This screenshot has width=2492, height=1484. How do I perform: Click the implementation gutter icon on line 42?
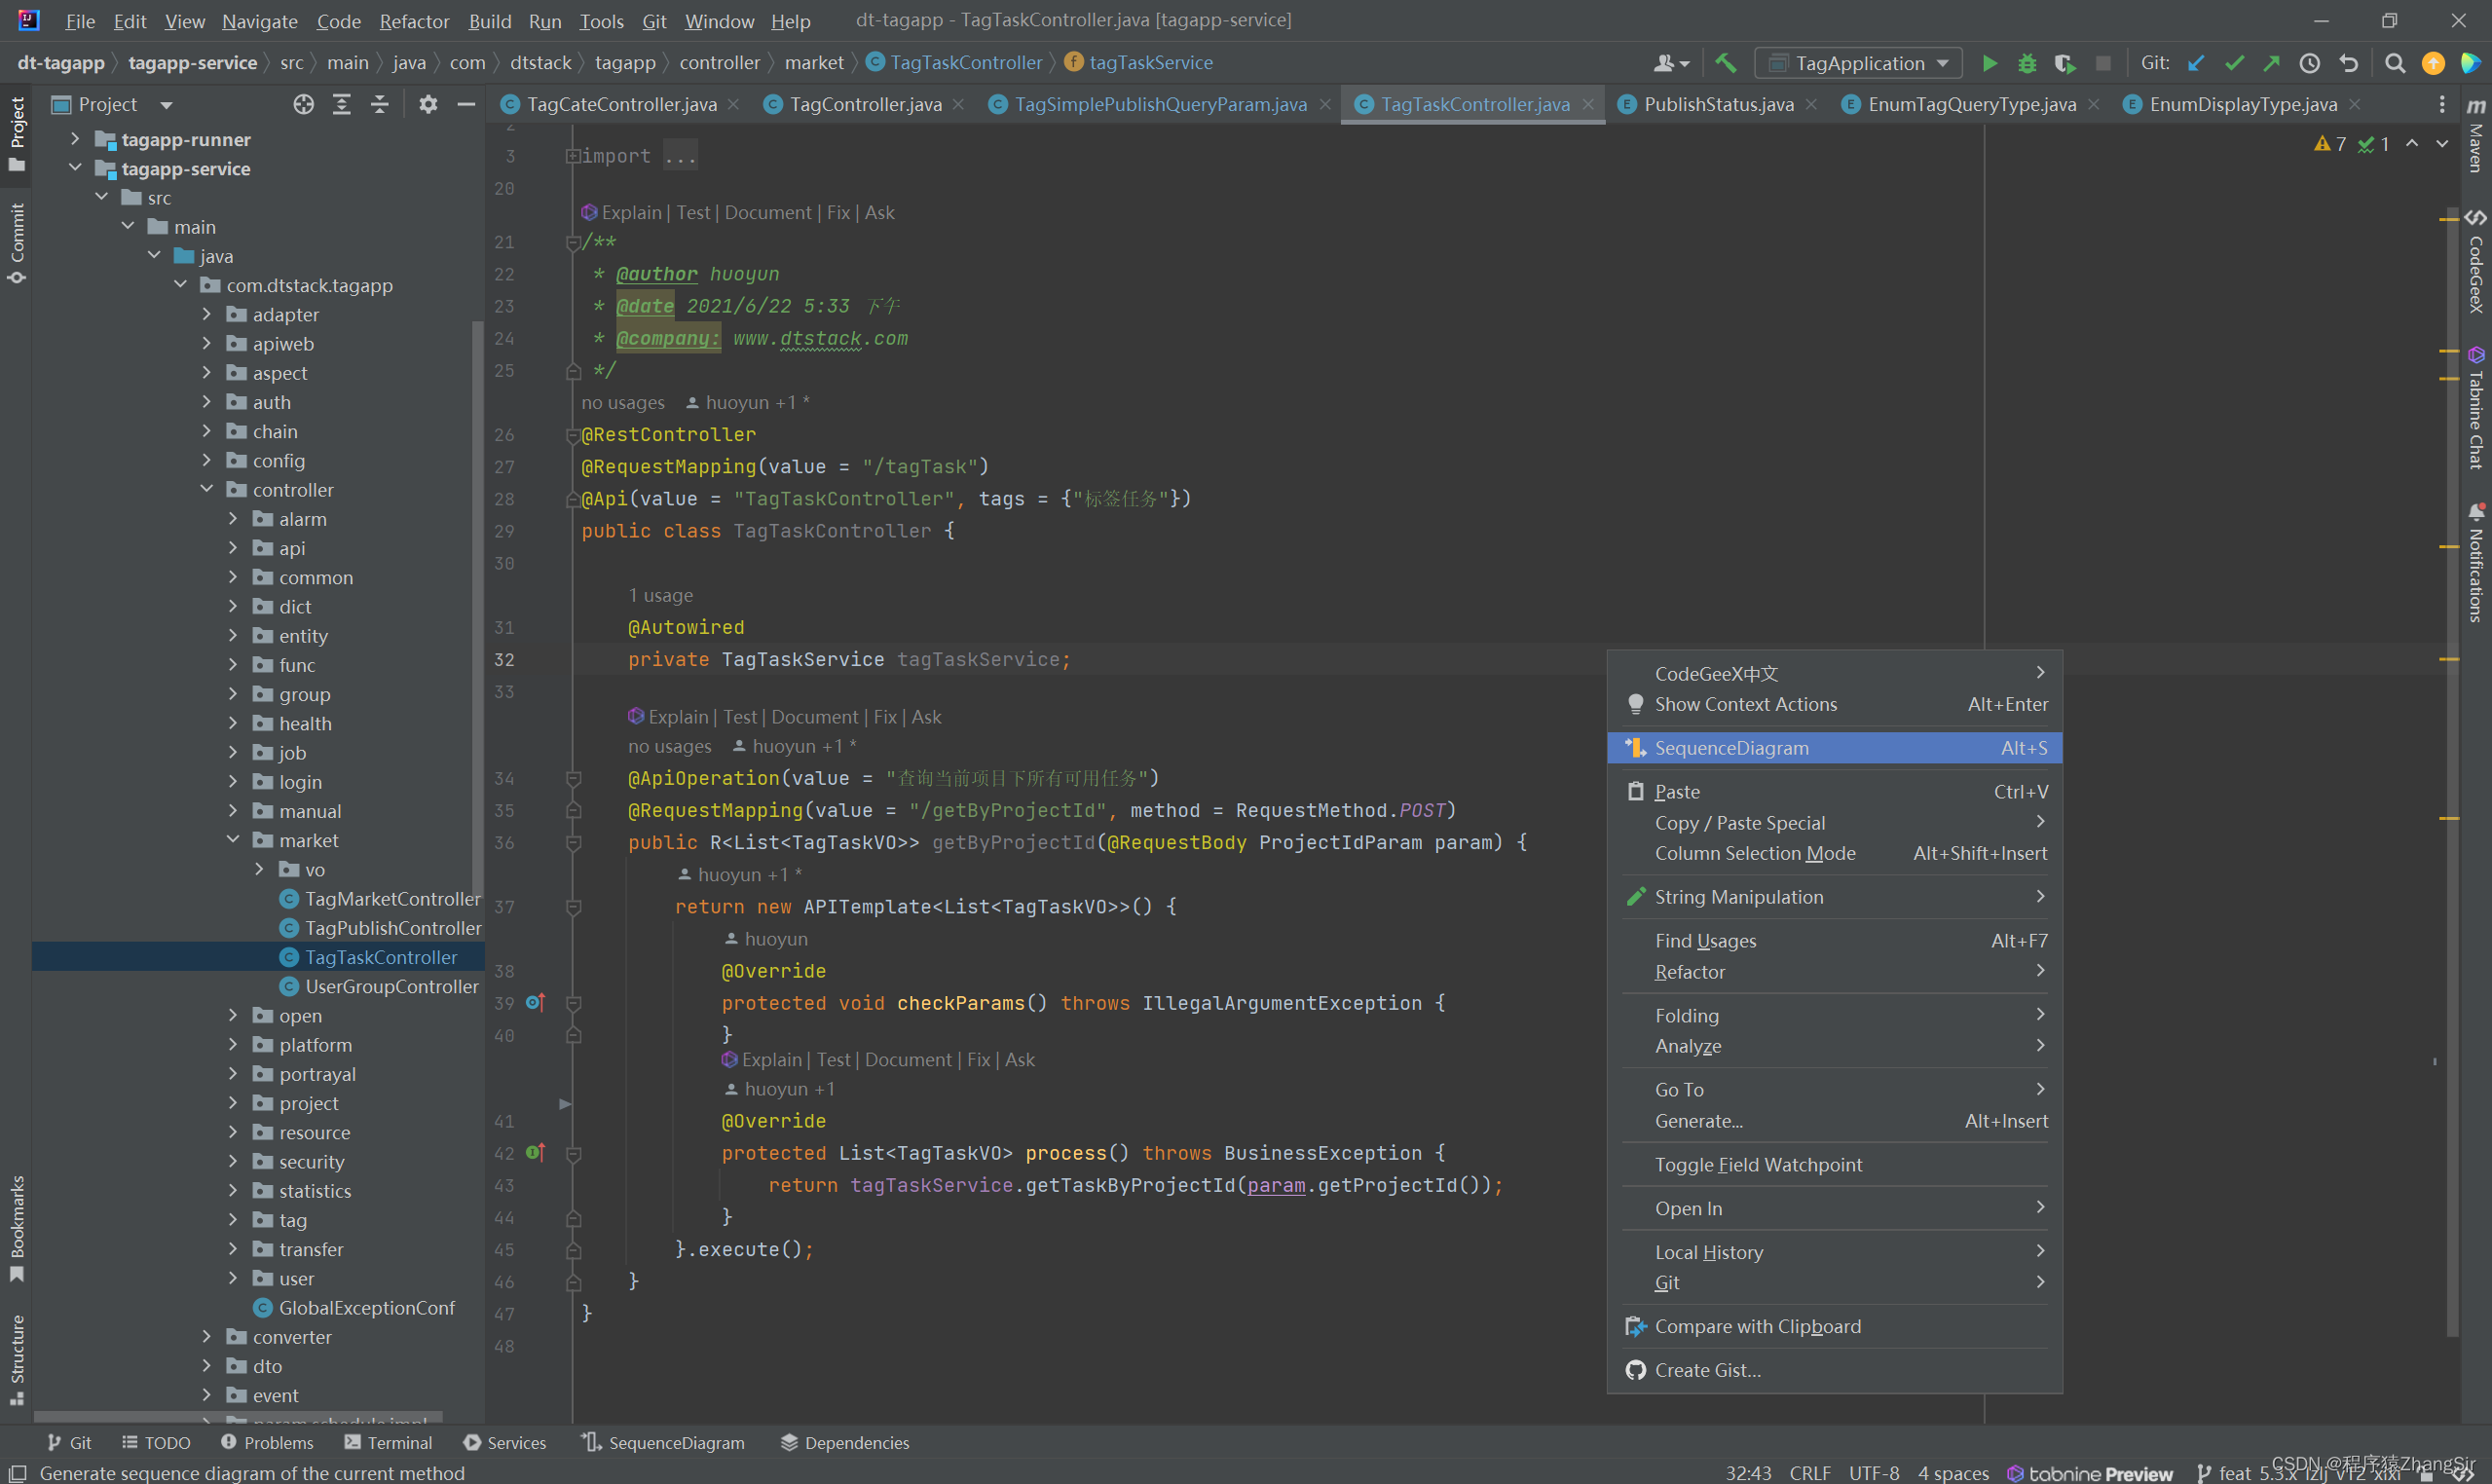coord(535,1152)
